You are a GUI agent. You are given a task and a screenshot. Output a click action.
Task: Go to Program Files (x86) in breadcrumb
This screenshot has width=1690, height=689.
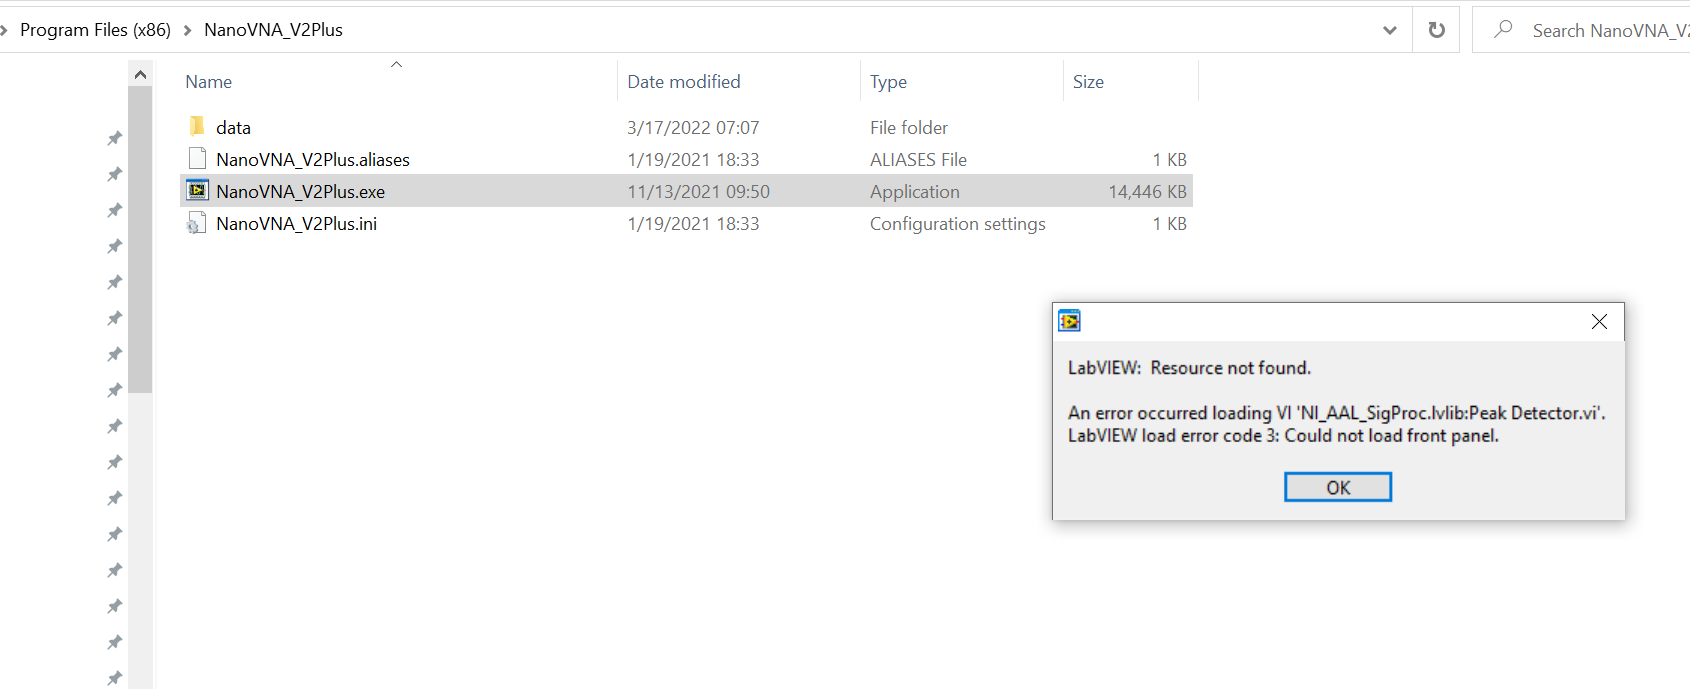[95, 30]
